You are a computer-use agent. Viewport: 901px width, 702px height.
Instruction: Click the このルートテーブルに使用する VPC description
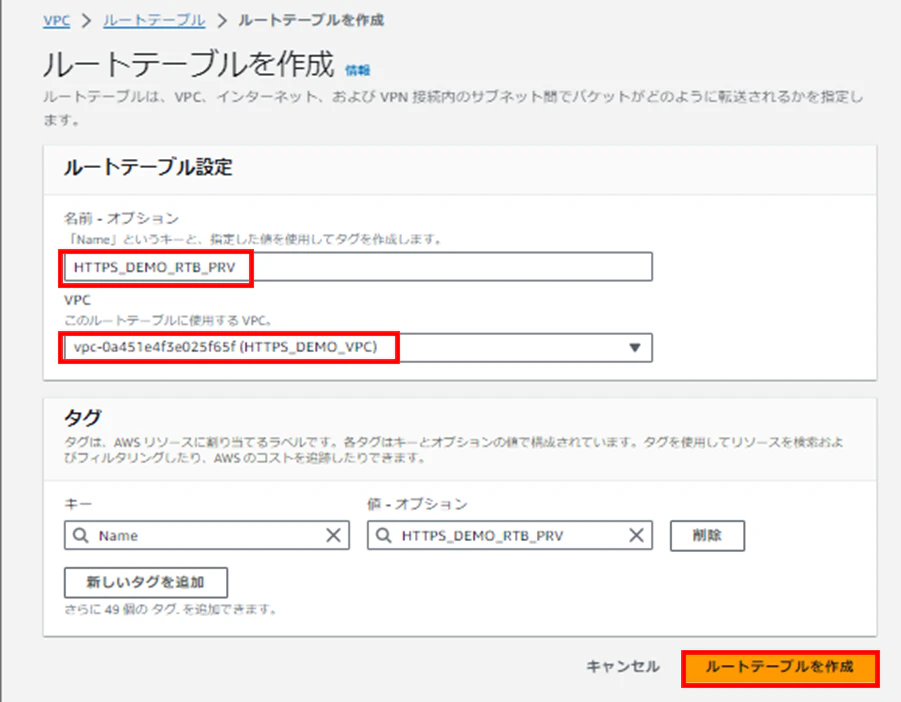click(x=168, y=320)
